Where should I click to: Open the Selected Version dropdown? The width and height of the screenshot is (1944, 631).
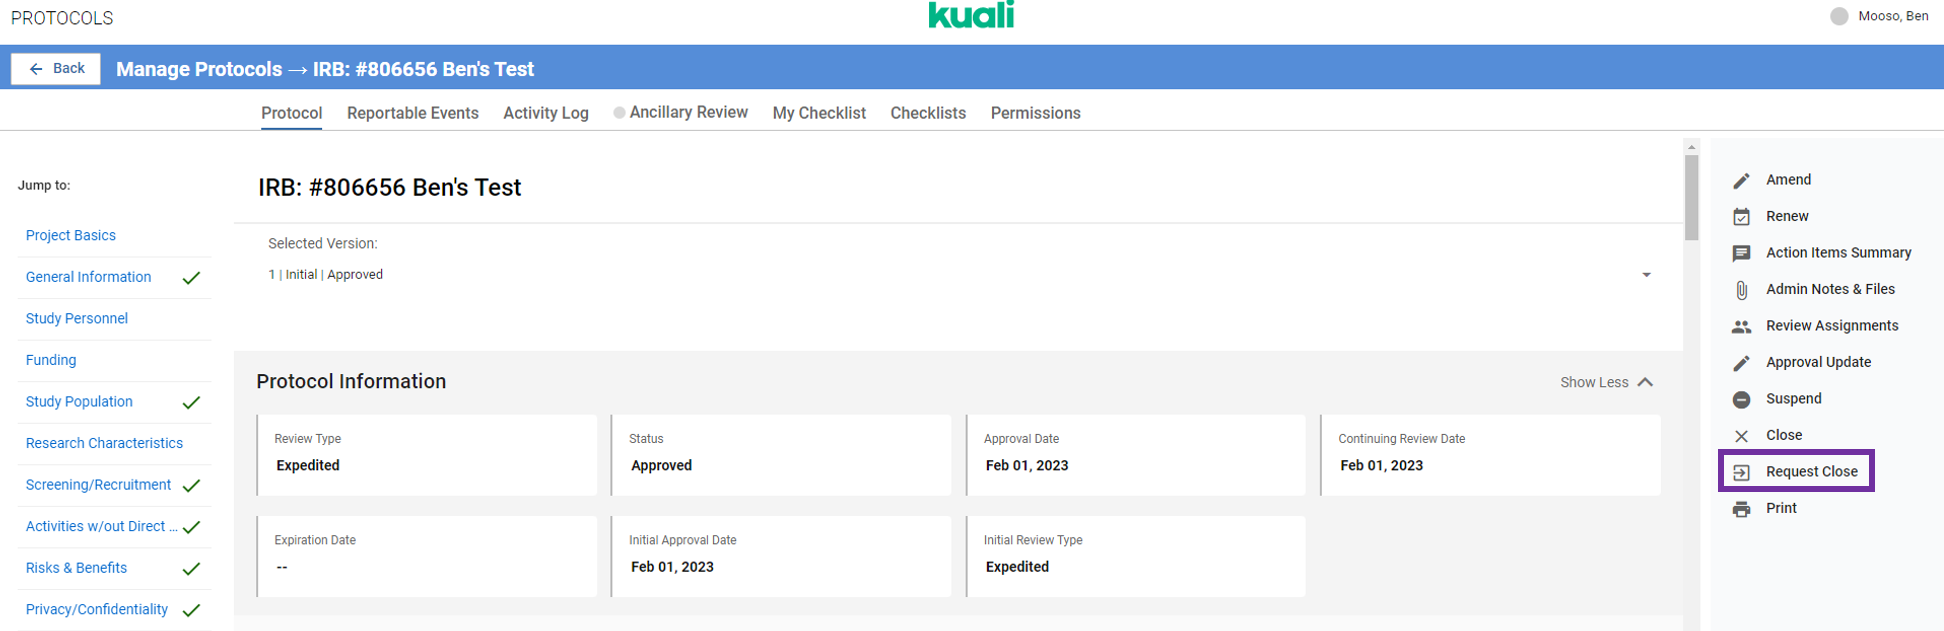click(1645, 275)
